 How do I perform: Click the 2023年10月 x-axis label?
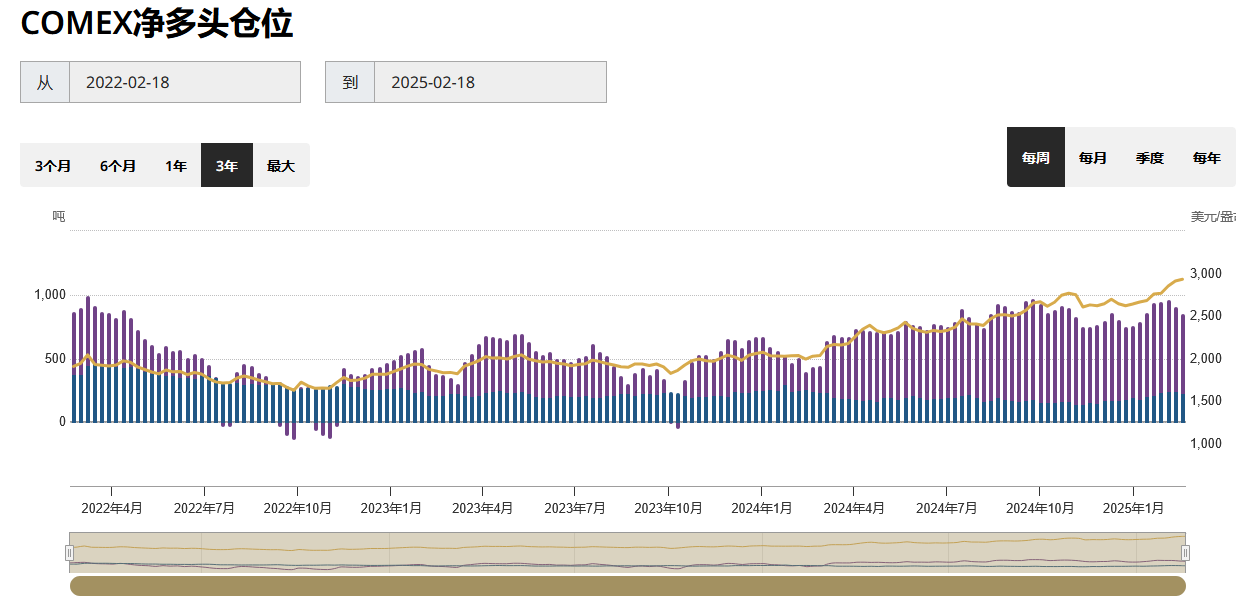669,508
